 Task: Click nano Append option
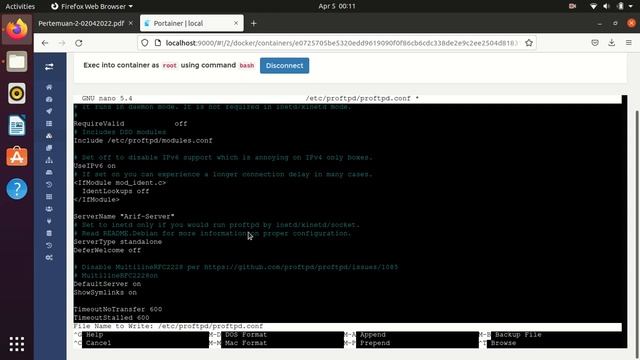373,335
